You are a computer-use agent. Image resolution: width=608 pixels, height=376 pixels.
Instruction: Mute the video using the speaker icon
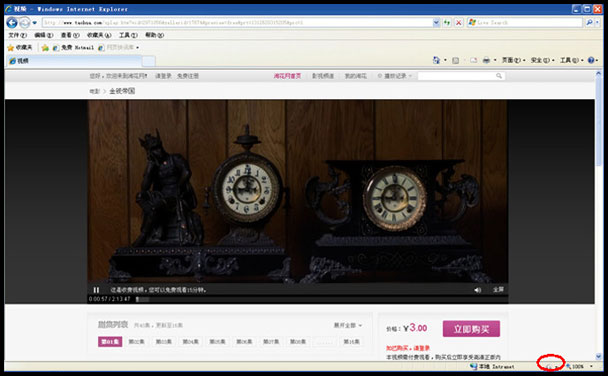pyautogui.click(x=477, y=290)
